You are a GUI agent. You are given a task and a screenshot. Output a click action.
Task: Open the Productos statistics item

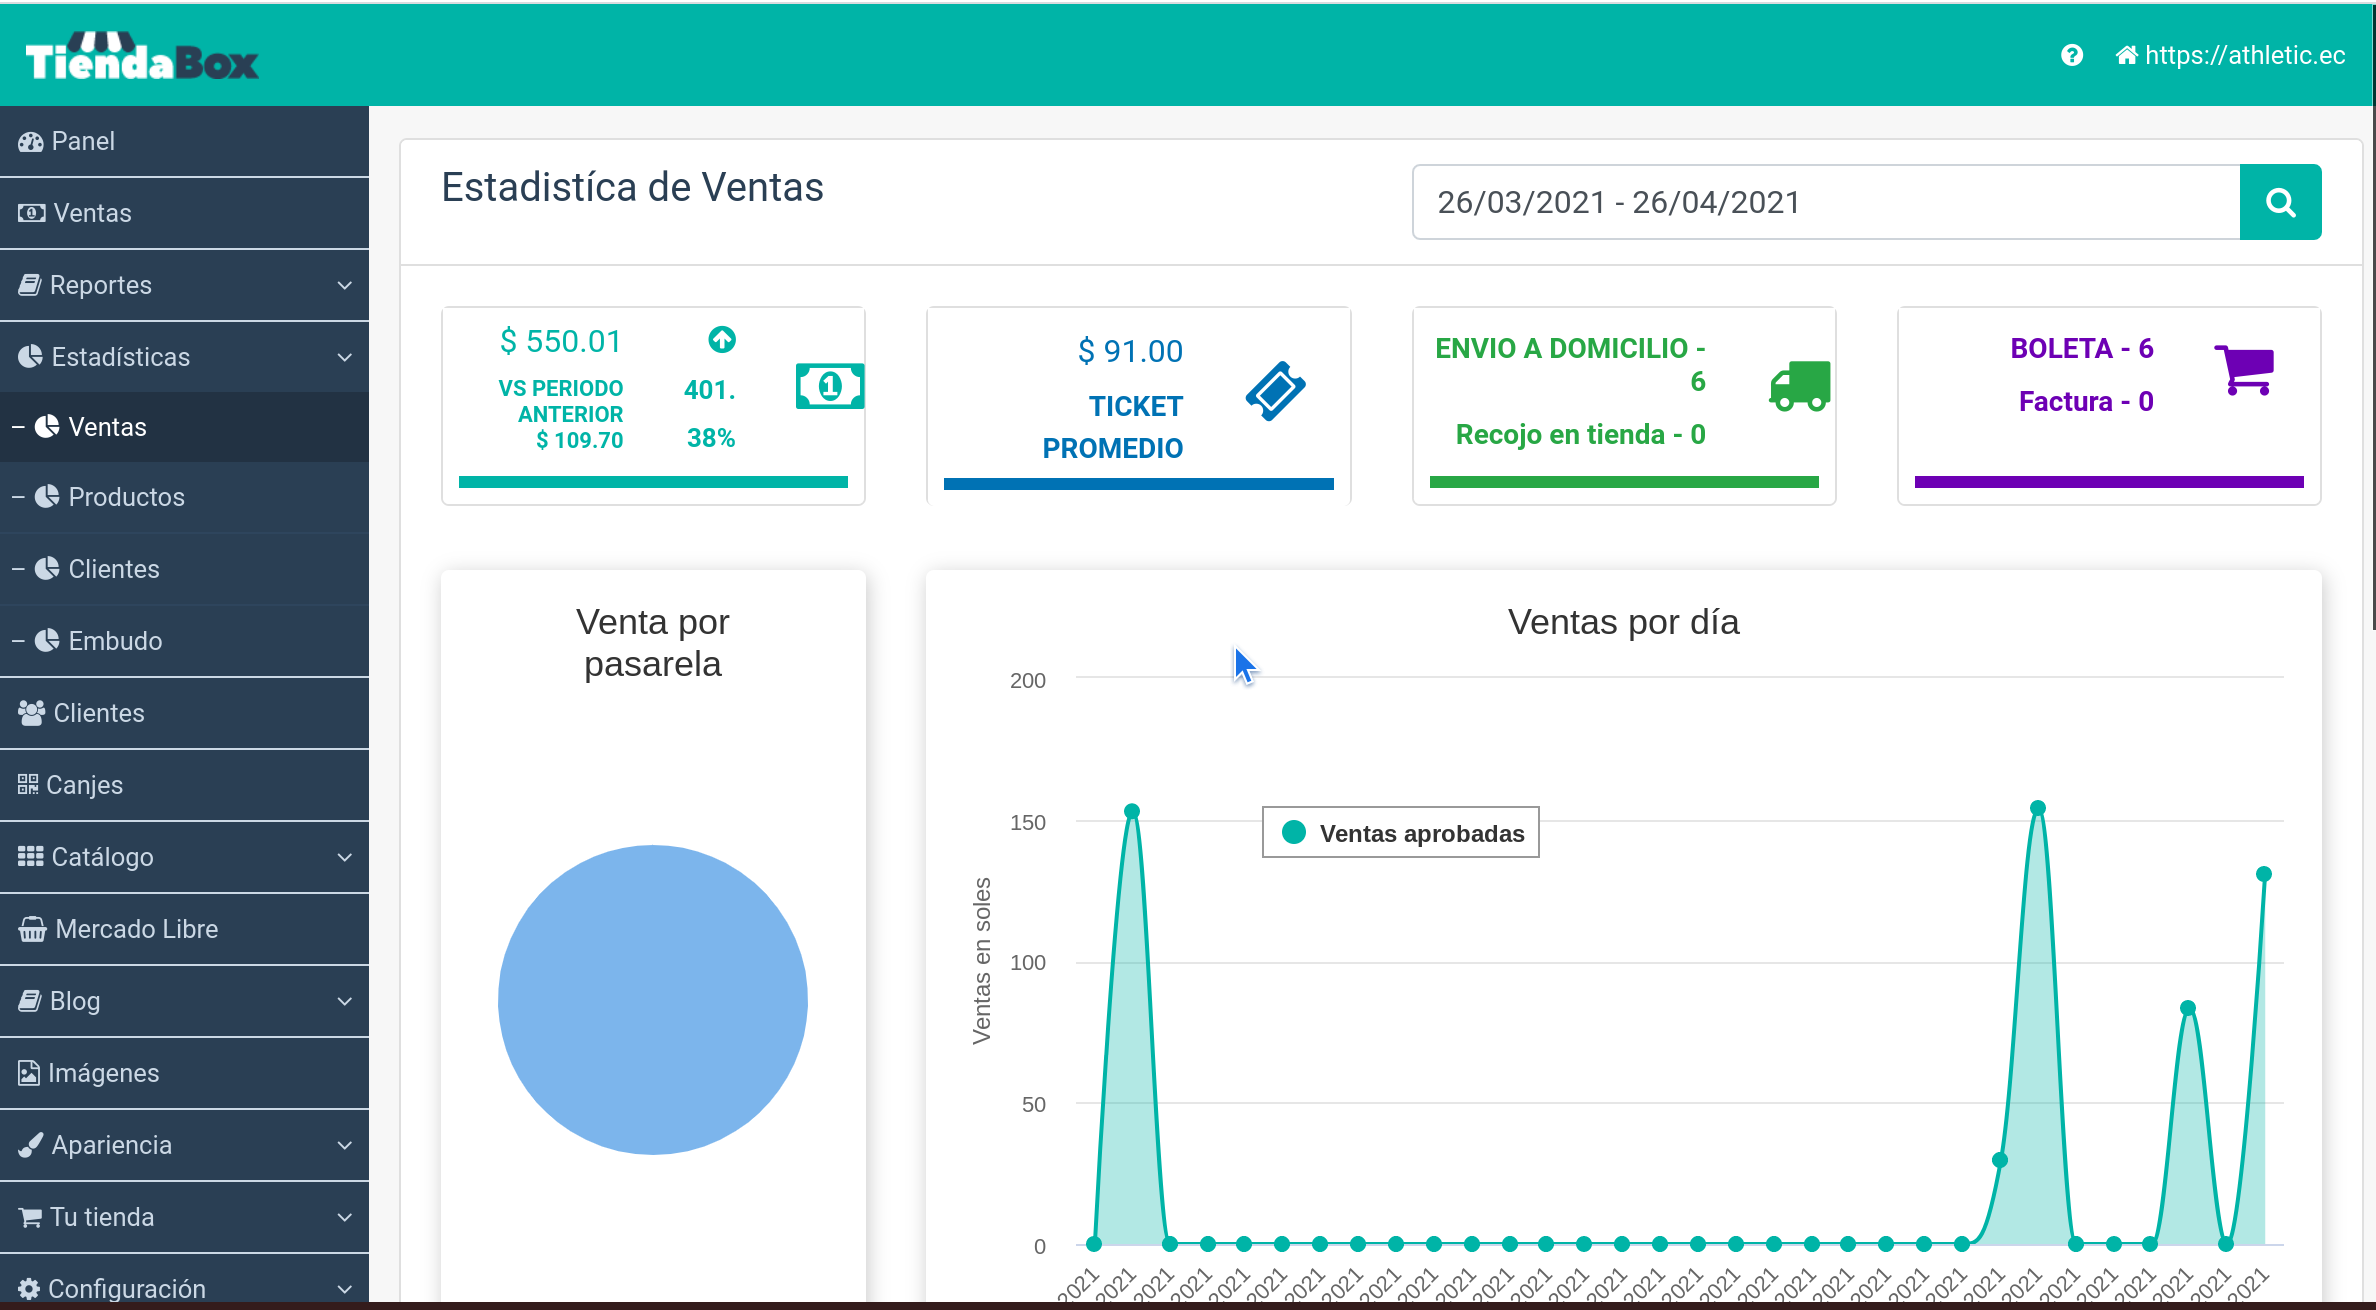tap(126, 497)
